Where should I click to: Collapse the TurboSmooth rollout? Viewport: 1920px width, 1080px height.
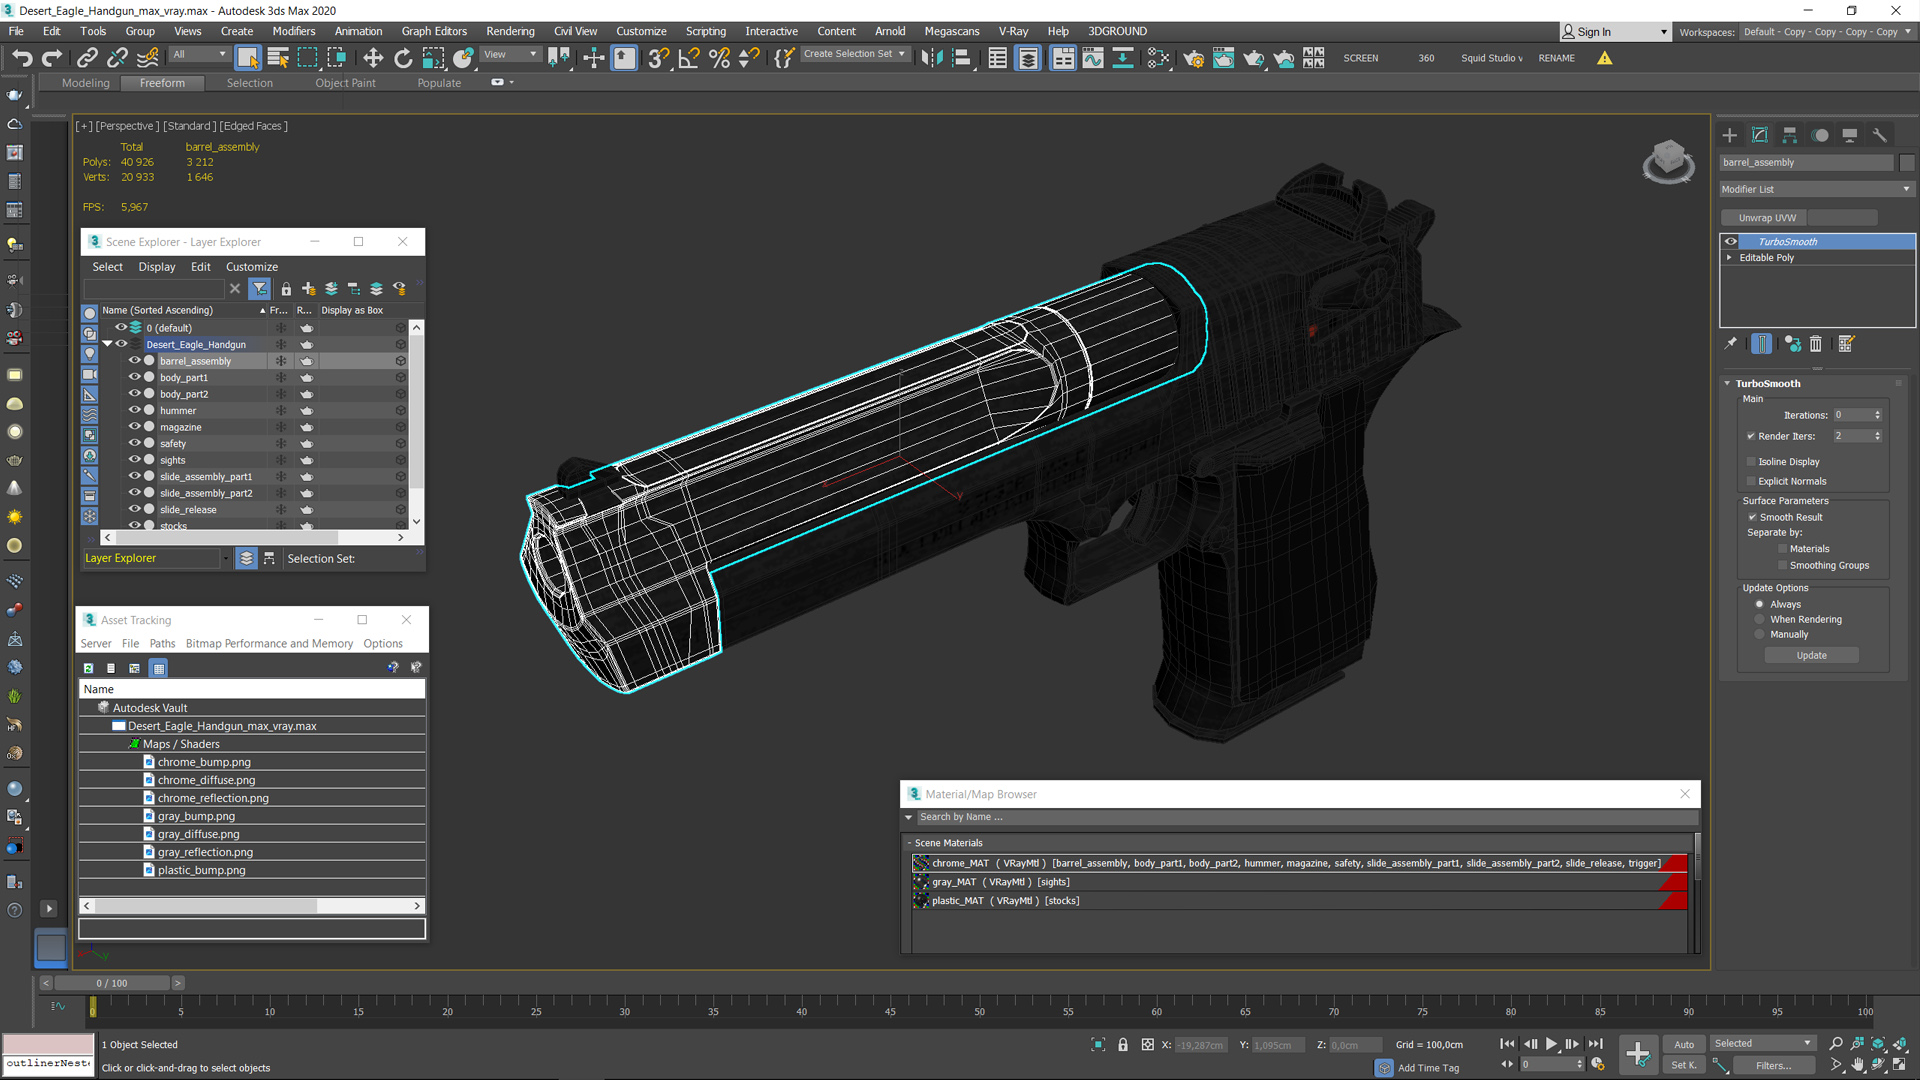tap(1727, 384)
